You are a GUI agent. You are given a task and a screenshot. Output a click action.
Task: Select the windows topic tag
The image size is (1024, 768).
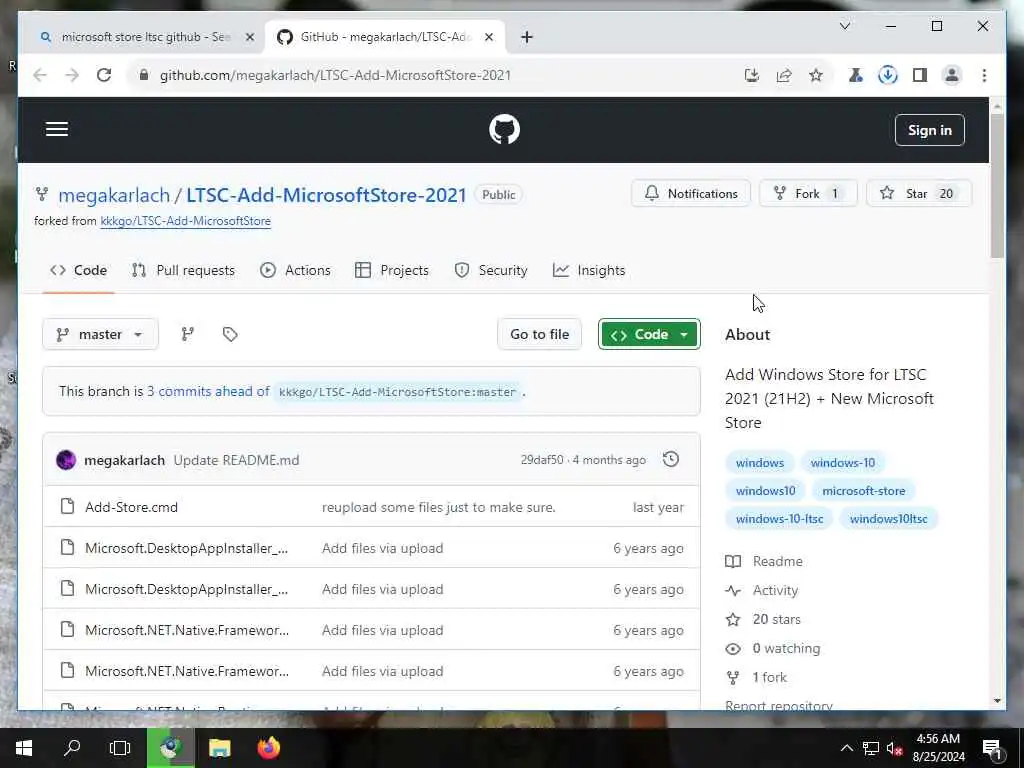pyautogui.click(x=760, y=462)
